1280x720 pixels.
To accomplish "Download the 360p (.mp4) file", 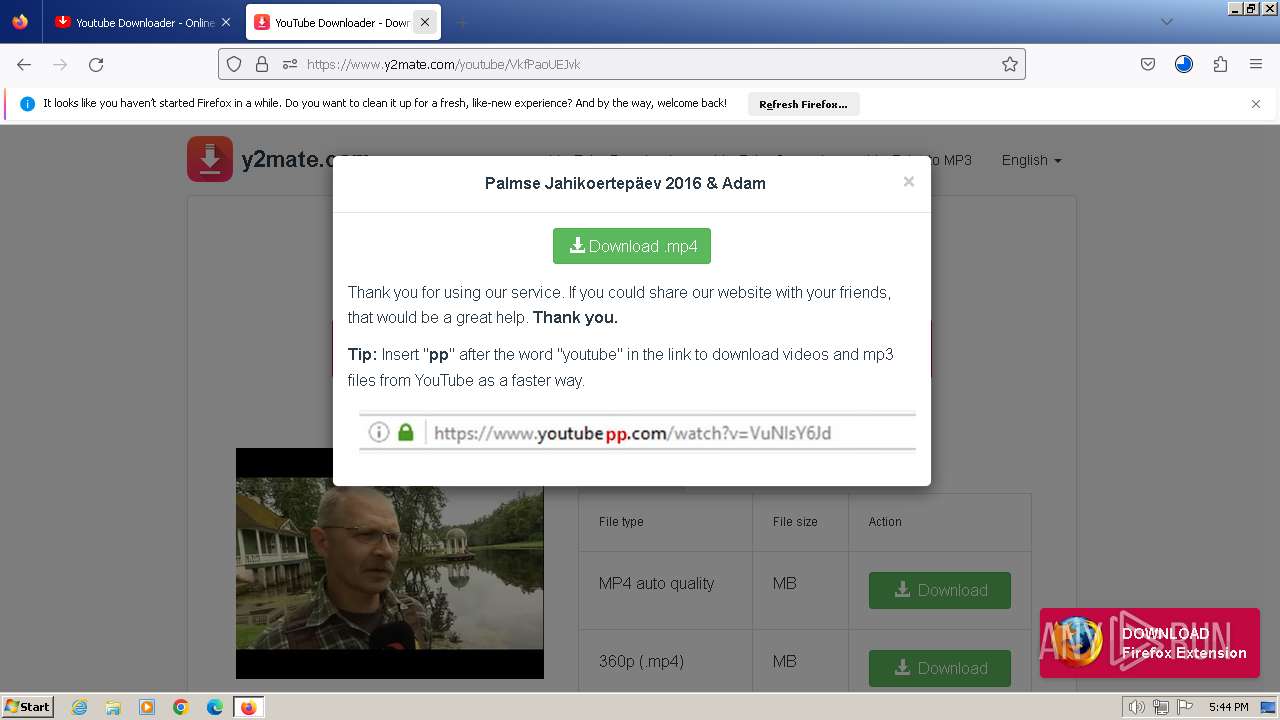I will click(940, 668).
